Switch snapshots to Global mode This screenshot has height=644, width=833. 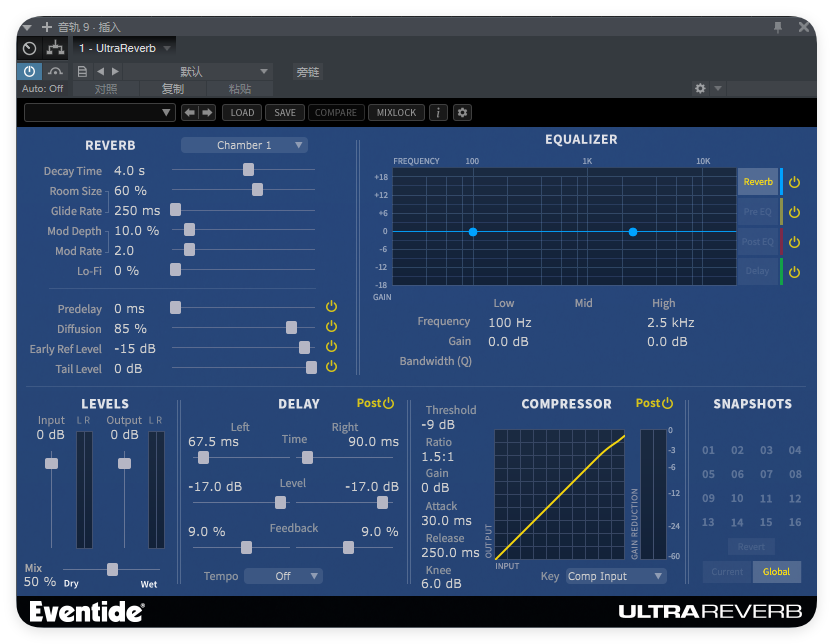(776, 572)
